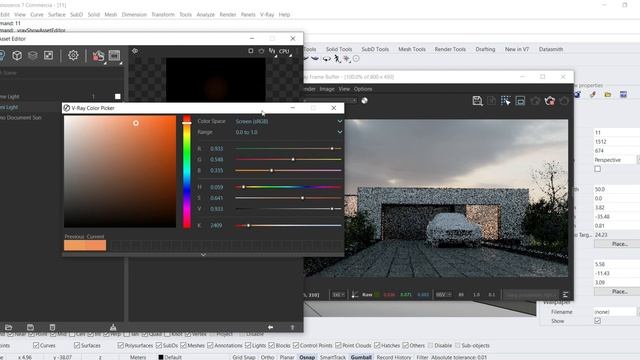Open Options menu in Frame Buffer

(x=363, y=89)
